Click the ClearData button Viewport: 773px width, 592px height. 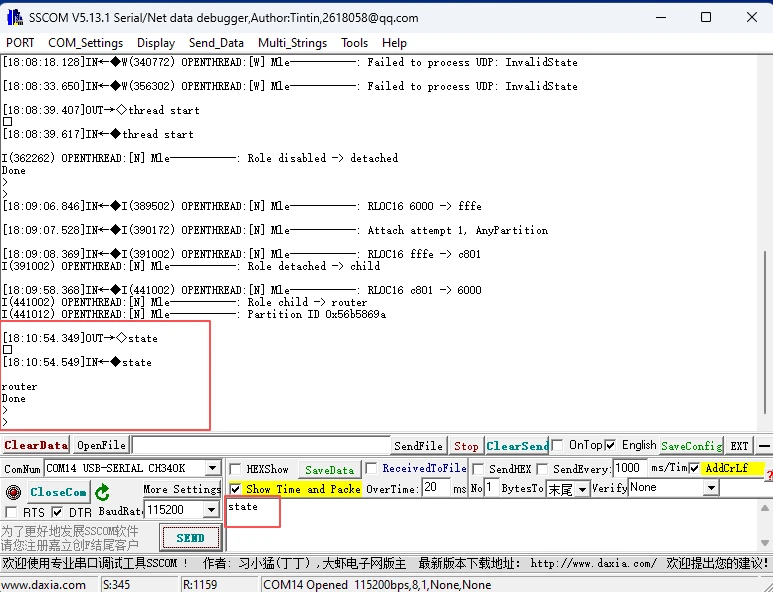(36, 445)
